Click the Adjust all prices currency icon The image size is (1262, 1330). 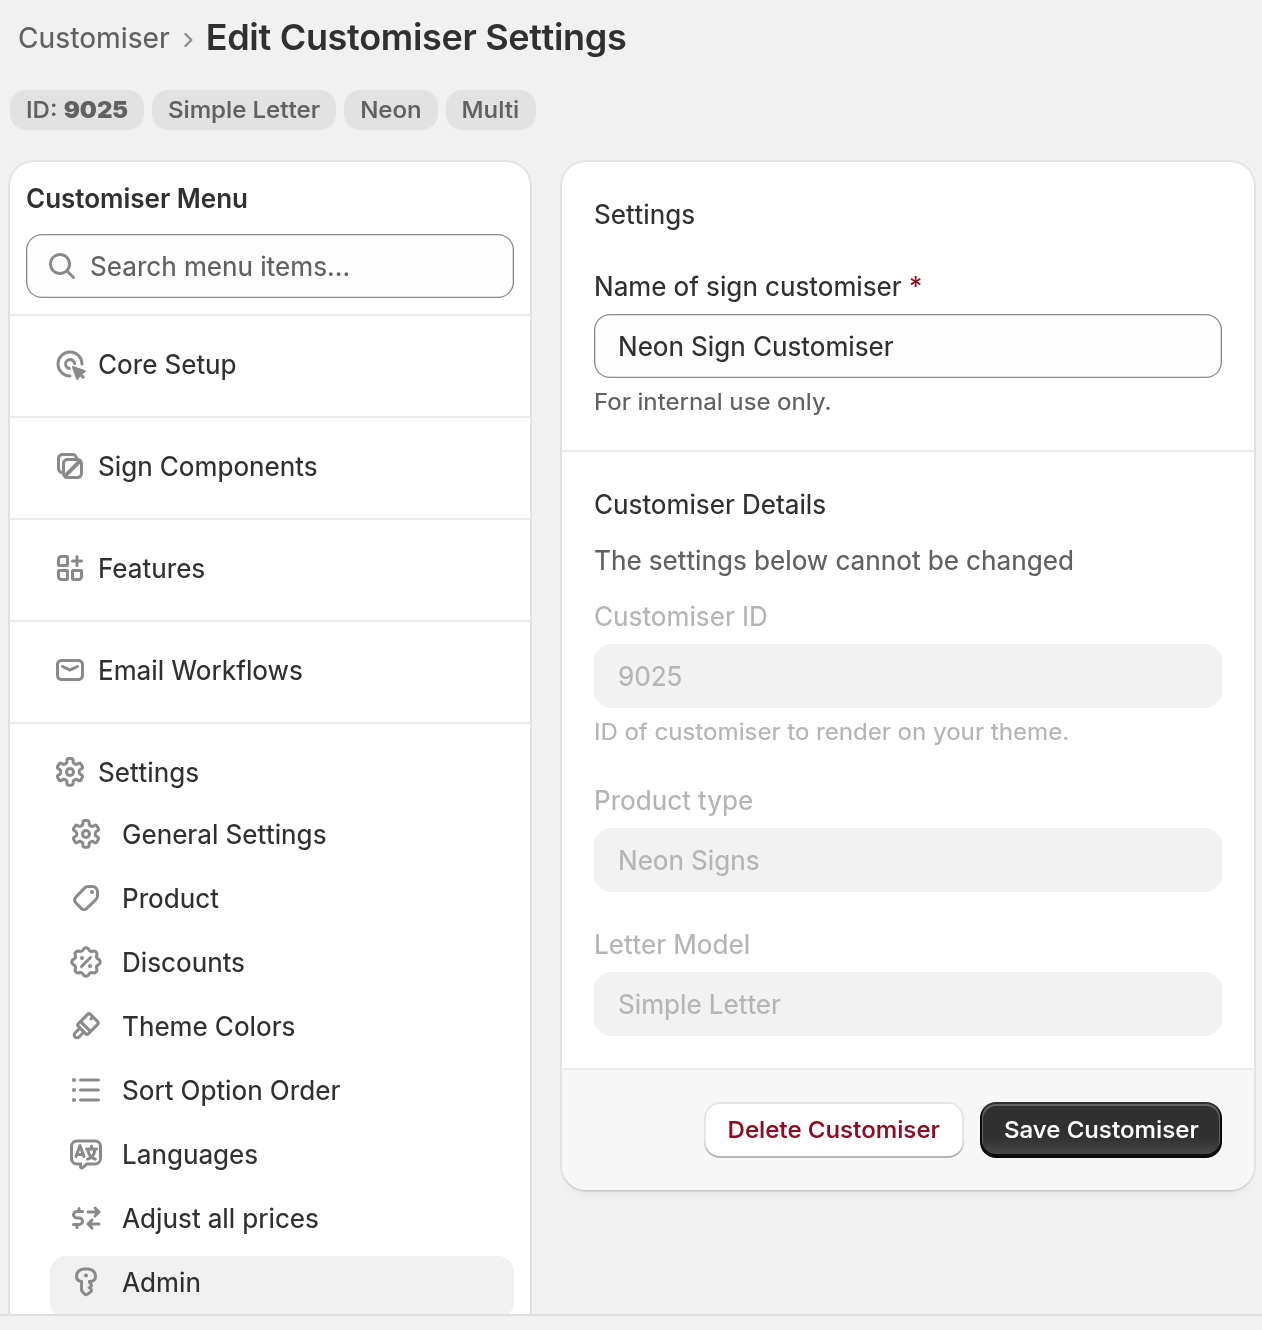[86, 1219]
